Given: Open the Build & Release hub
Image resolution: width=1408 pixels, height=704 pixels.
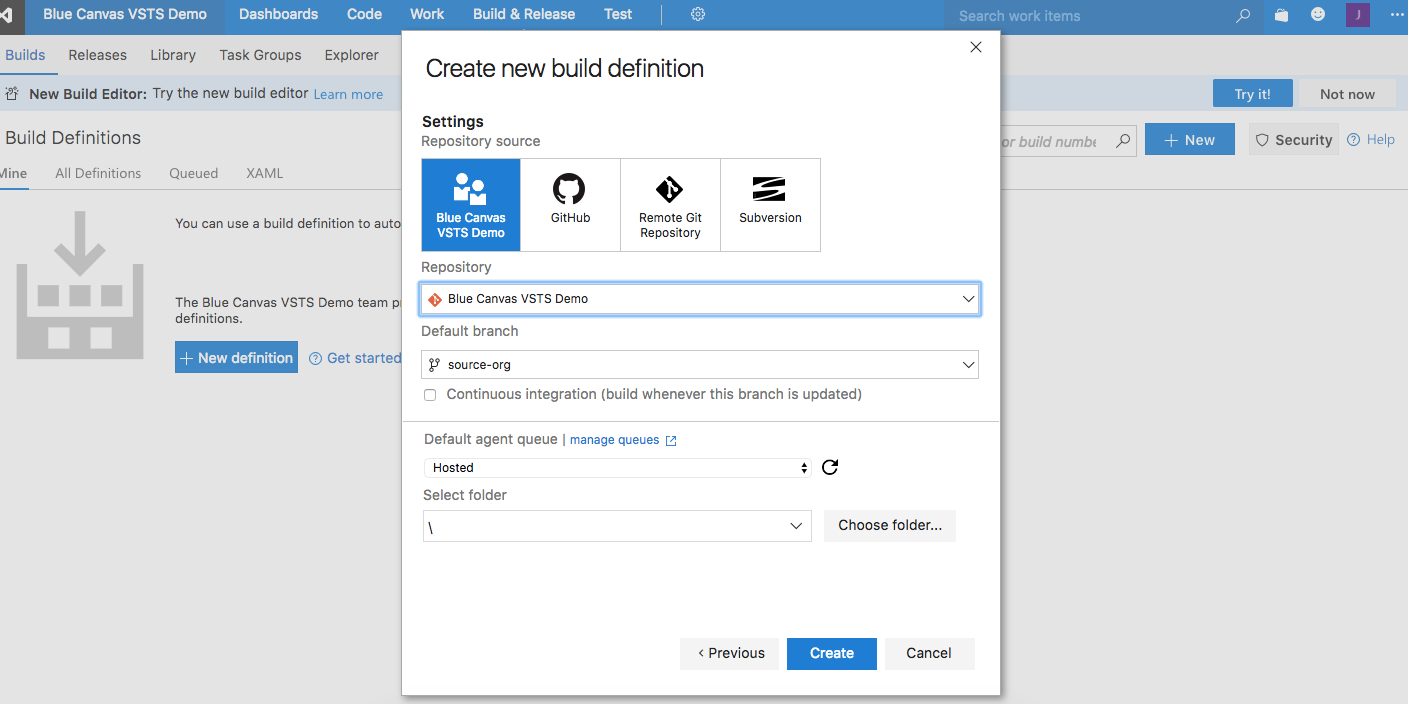Looking at the screenshot, I should point(524,14).
